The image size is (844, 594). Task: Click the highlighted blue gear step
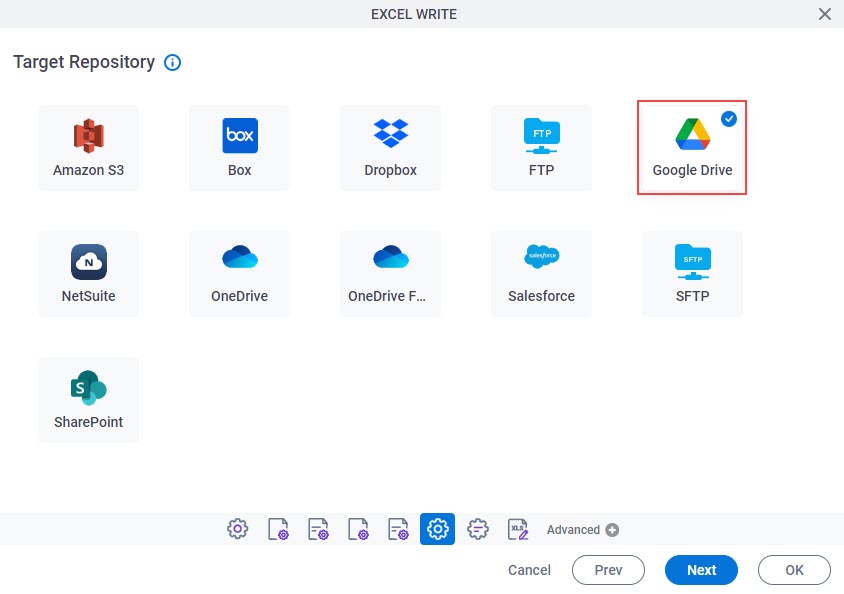pos(438,529)
